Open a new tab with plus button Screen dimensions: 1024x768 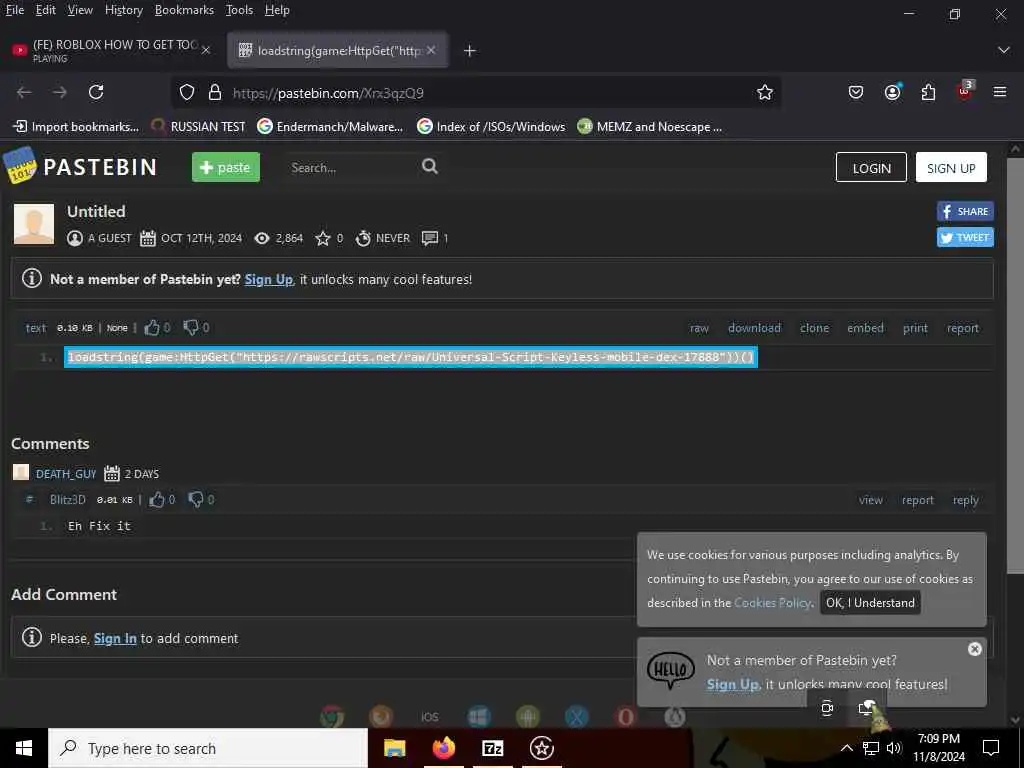point(470,50)
